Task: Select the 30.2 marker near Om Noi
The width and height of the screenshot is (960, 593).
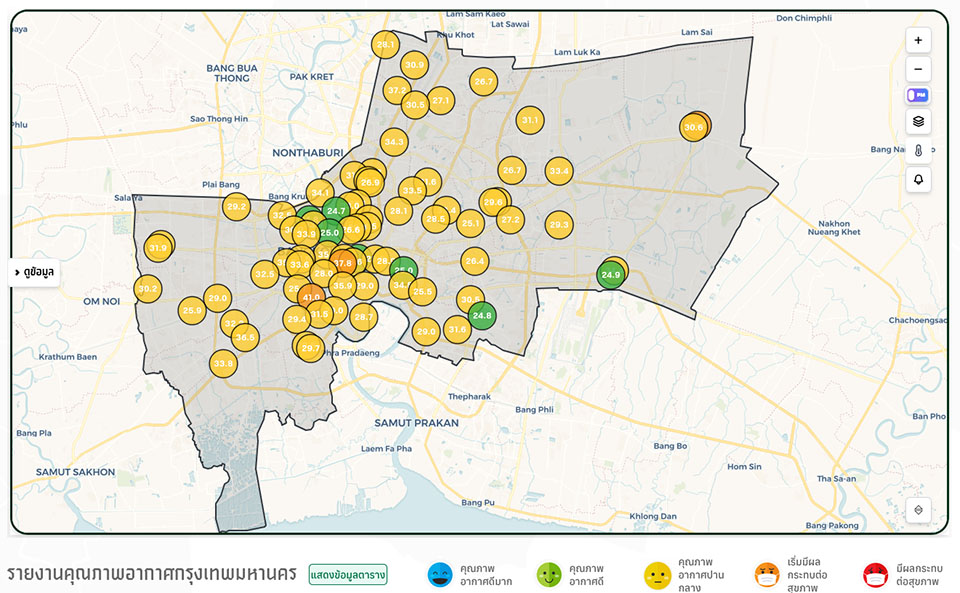Action: [x=148, y=289]
